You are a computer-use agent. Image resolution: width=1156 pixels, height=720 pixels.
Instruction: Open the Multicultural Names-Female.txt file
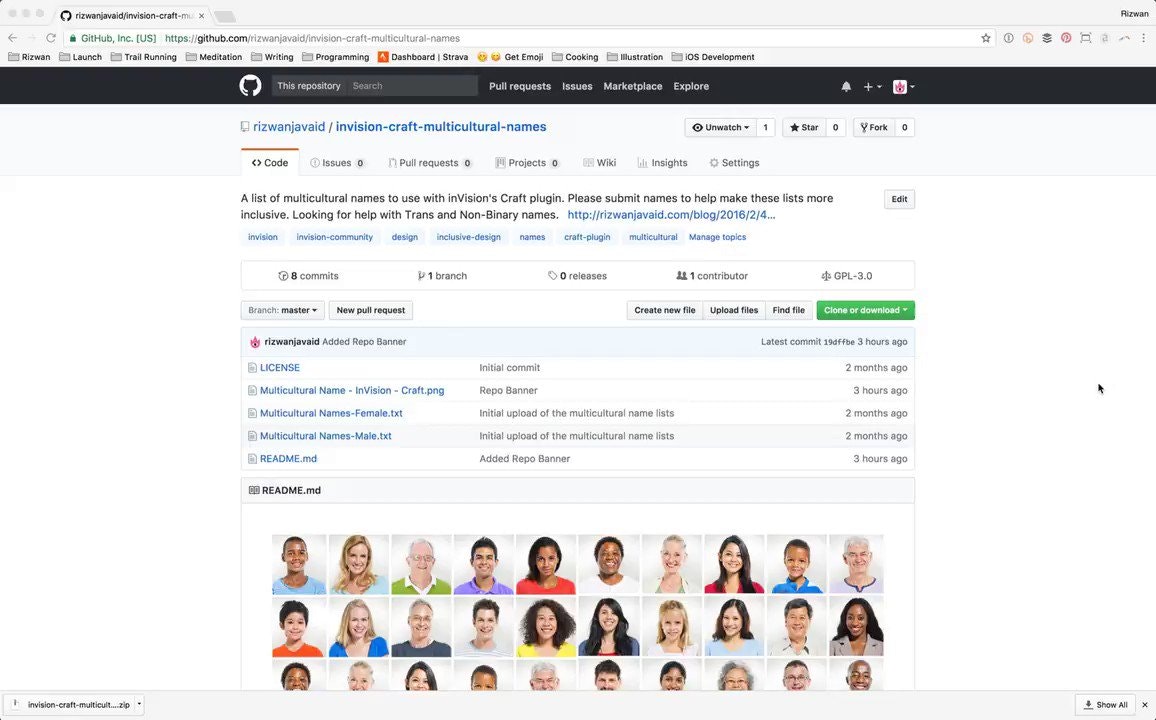[331, 413]
